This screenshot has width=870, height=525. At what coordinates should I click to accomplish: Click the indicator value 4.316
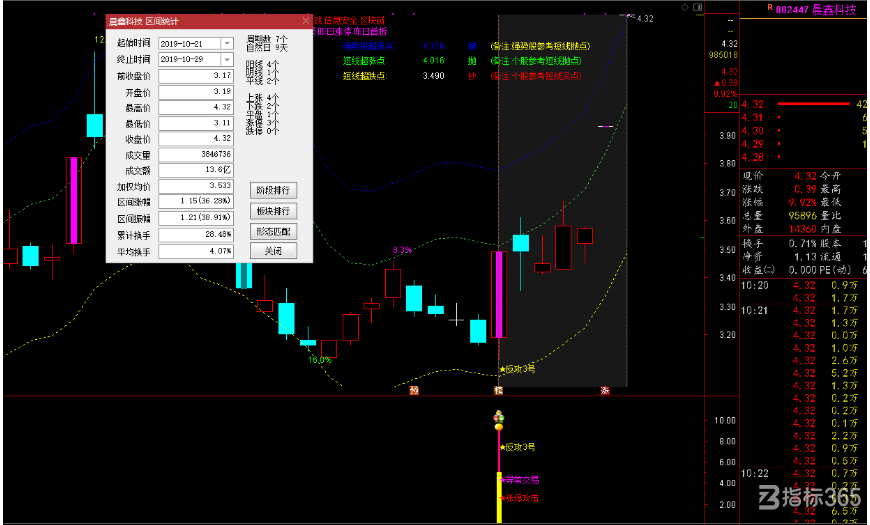[433, 46]
